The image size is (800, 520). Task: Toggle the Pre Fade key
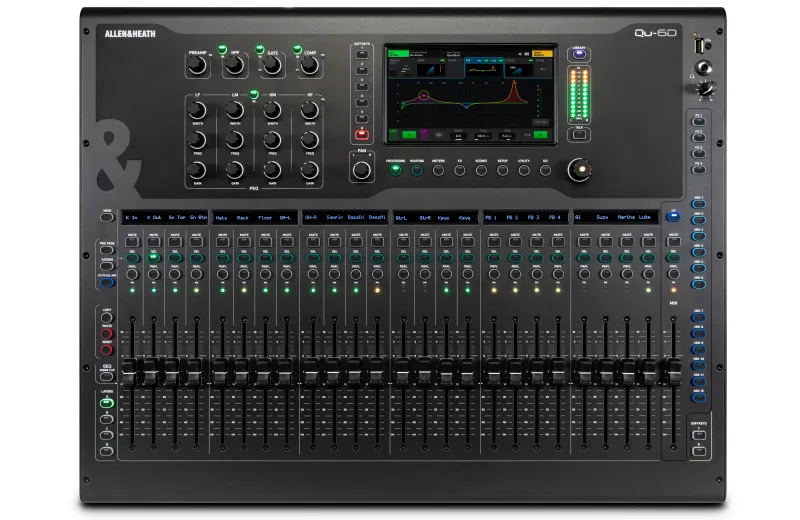pos(107,250)
